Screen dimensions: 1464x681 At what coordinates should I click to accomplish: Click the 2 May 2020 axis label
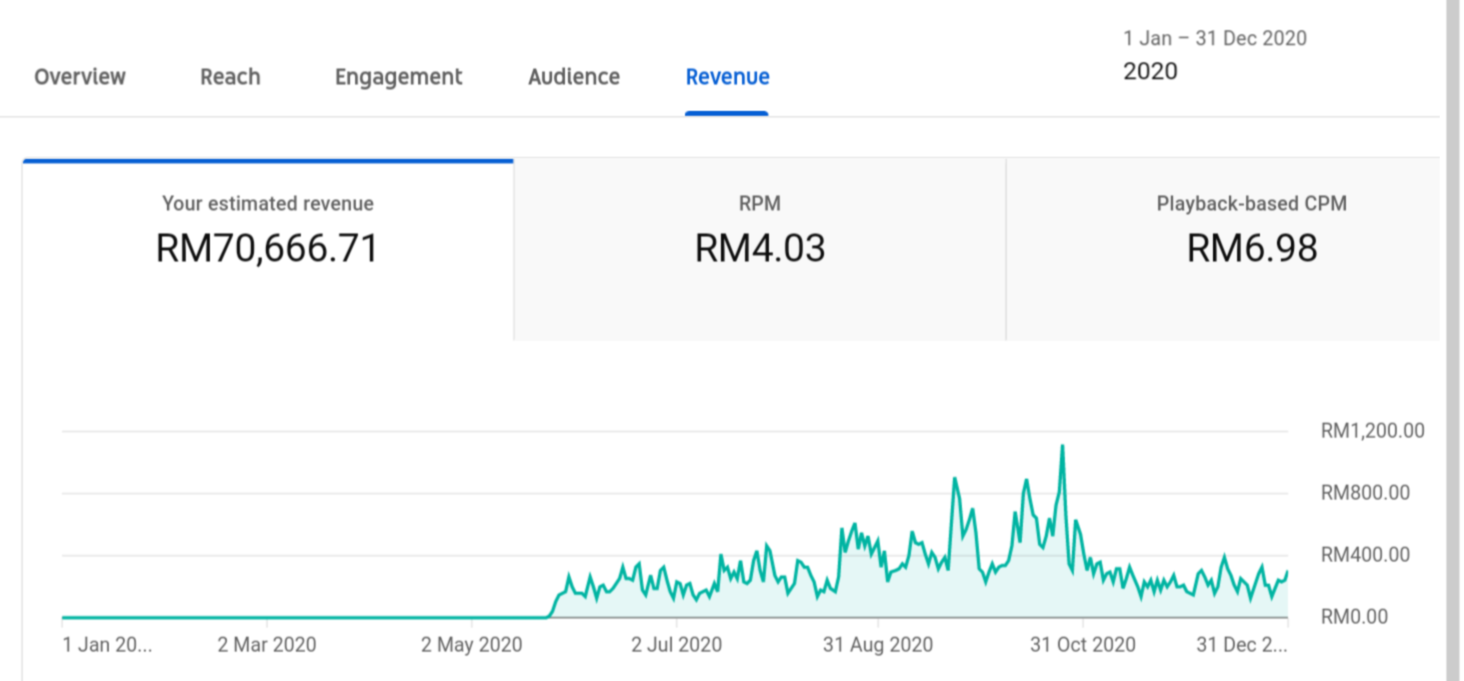point(471,645)
